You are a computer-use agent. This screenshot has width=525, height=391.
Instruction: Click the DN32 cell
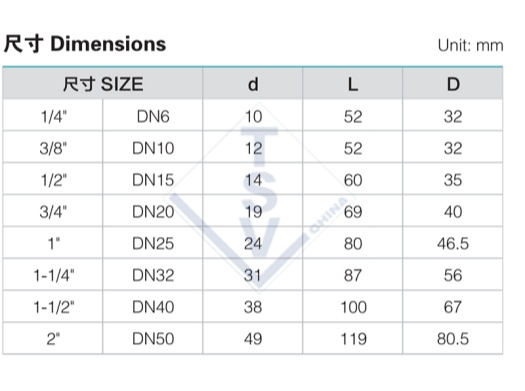[x=153, y=275]
